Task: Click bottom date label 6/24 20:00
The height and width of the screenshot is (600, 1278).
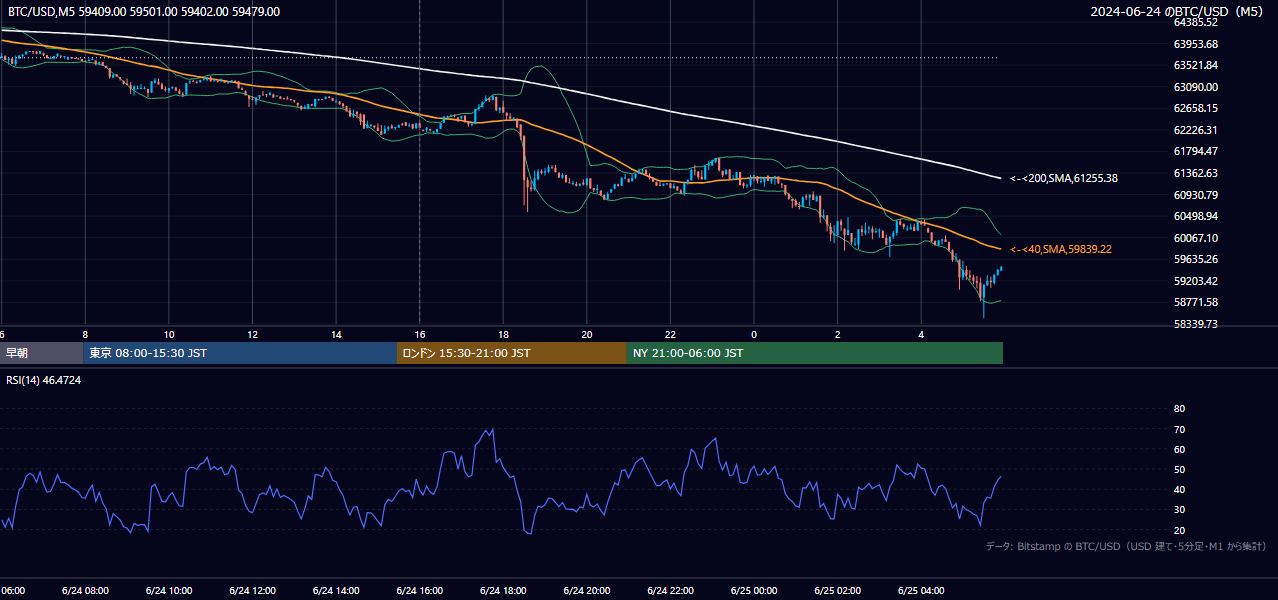Action: point(587,590)
